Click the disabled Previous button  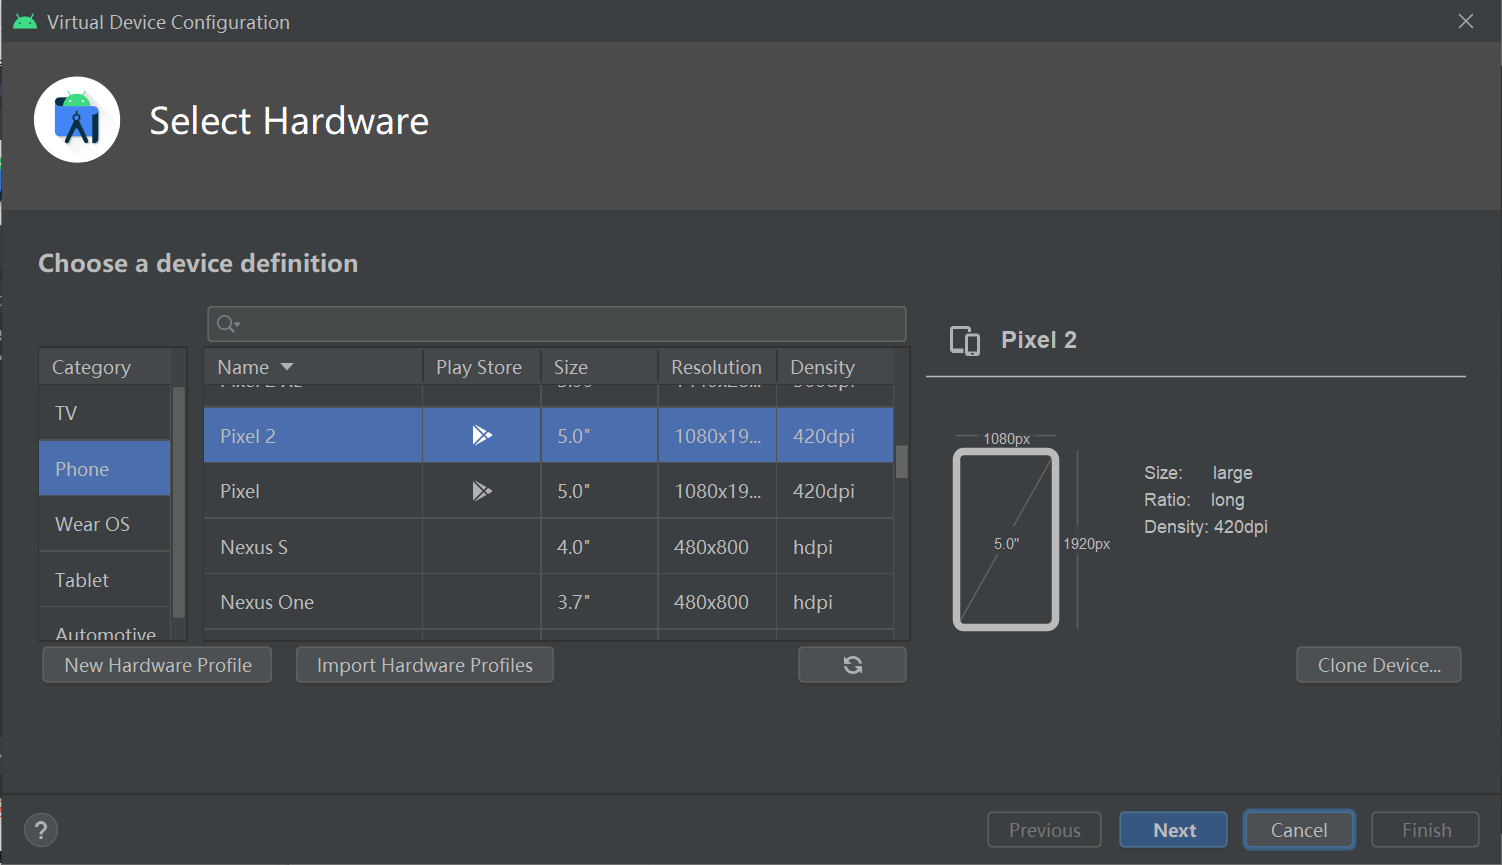click(1044, 830)
